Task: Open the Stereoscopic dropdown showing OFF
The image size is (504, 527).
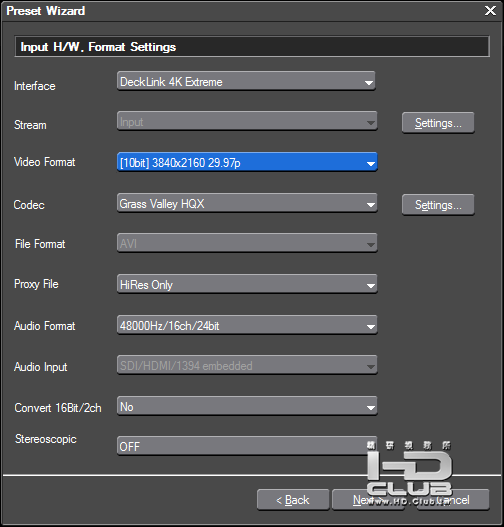Action: click(247, 446)
